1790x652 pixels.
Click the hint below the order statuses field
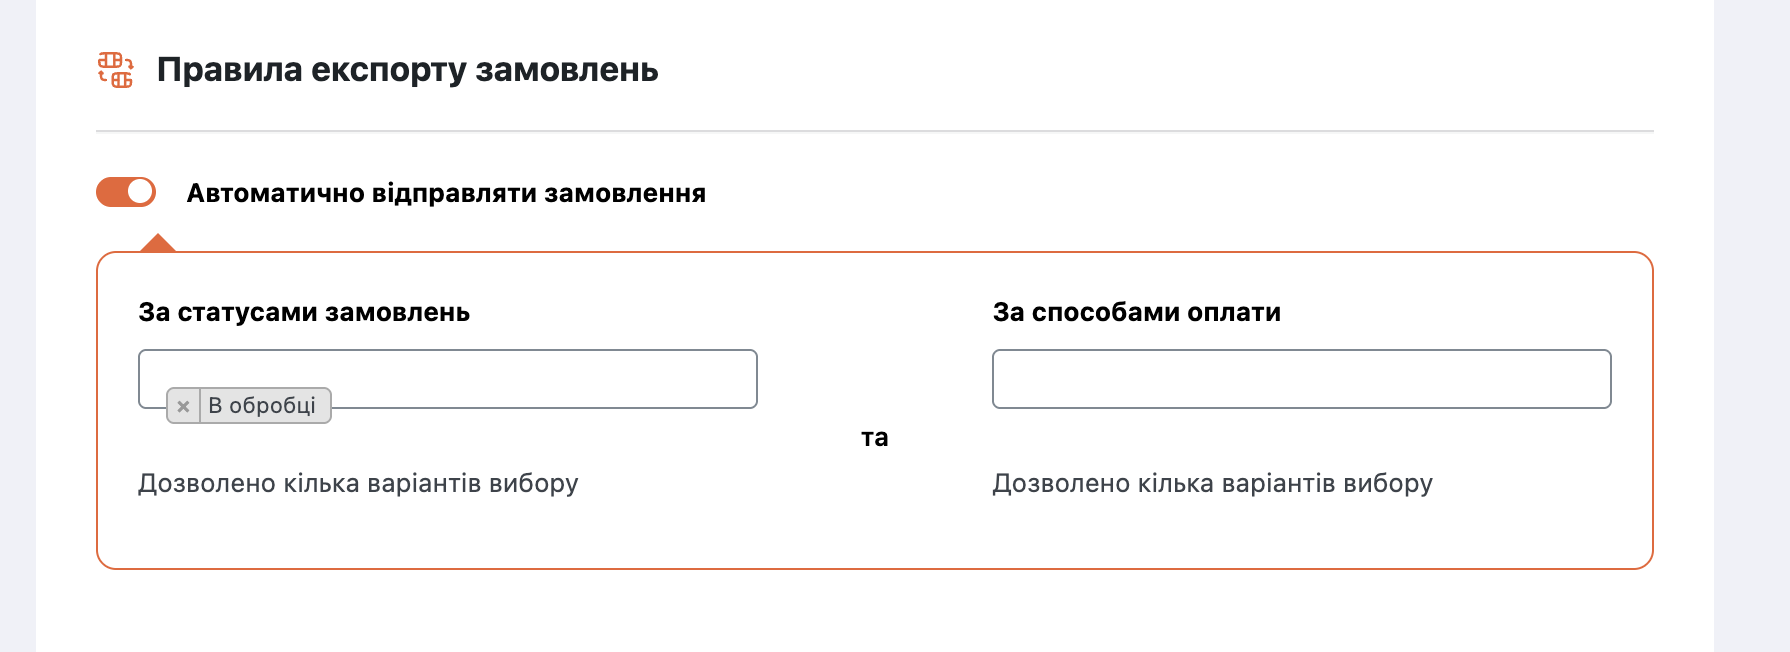tap(358, 483)
